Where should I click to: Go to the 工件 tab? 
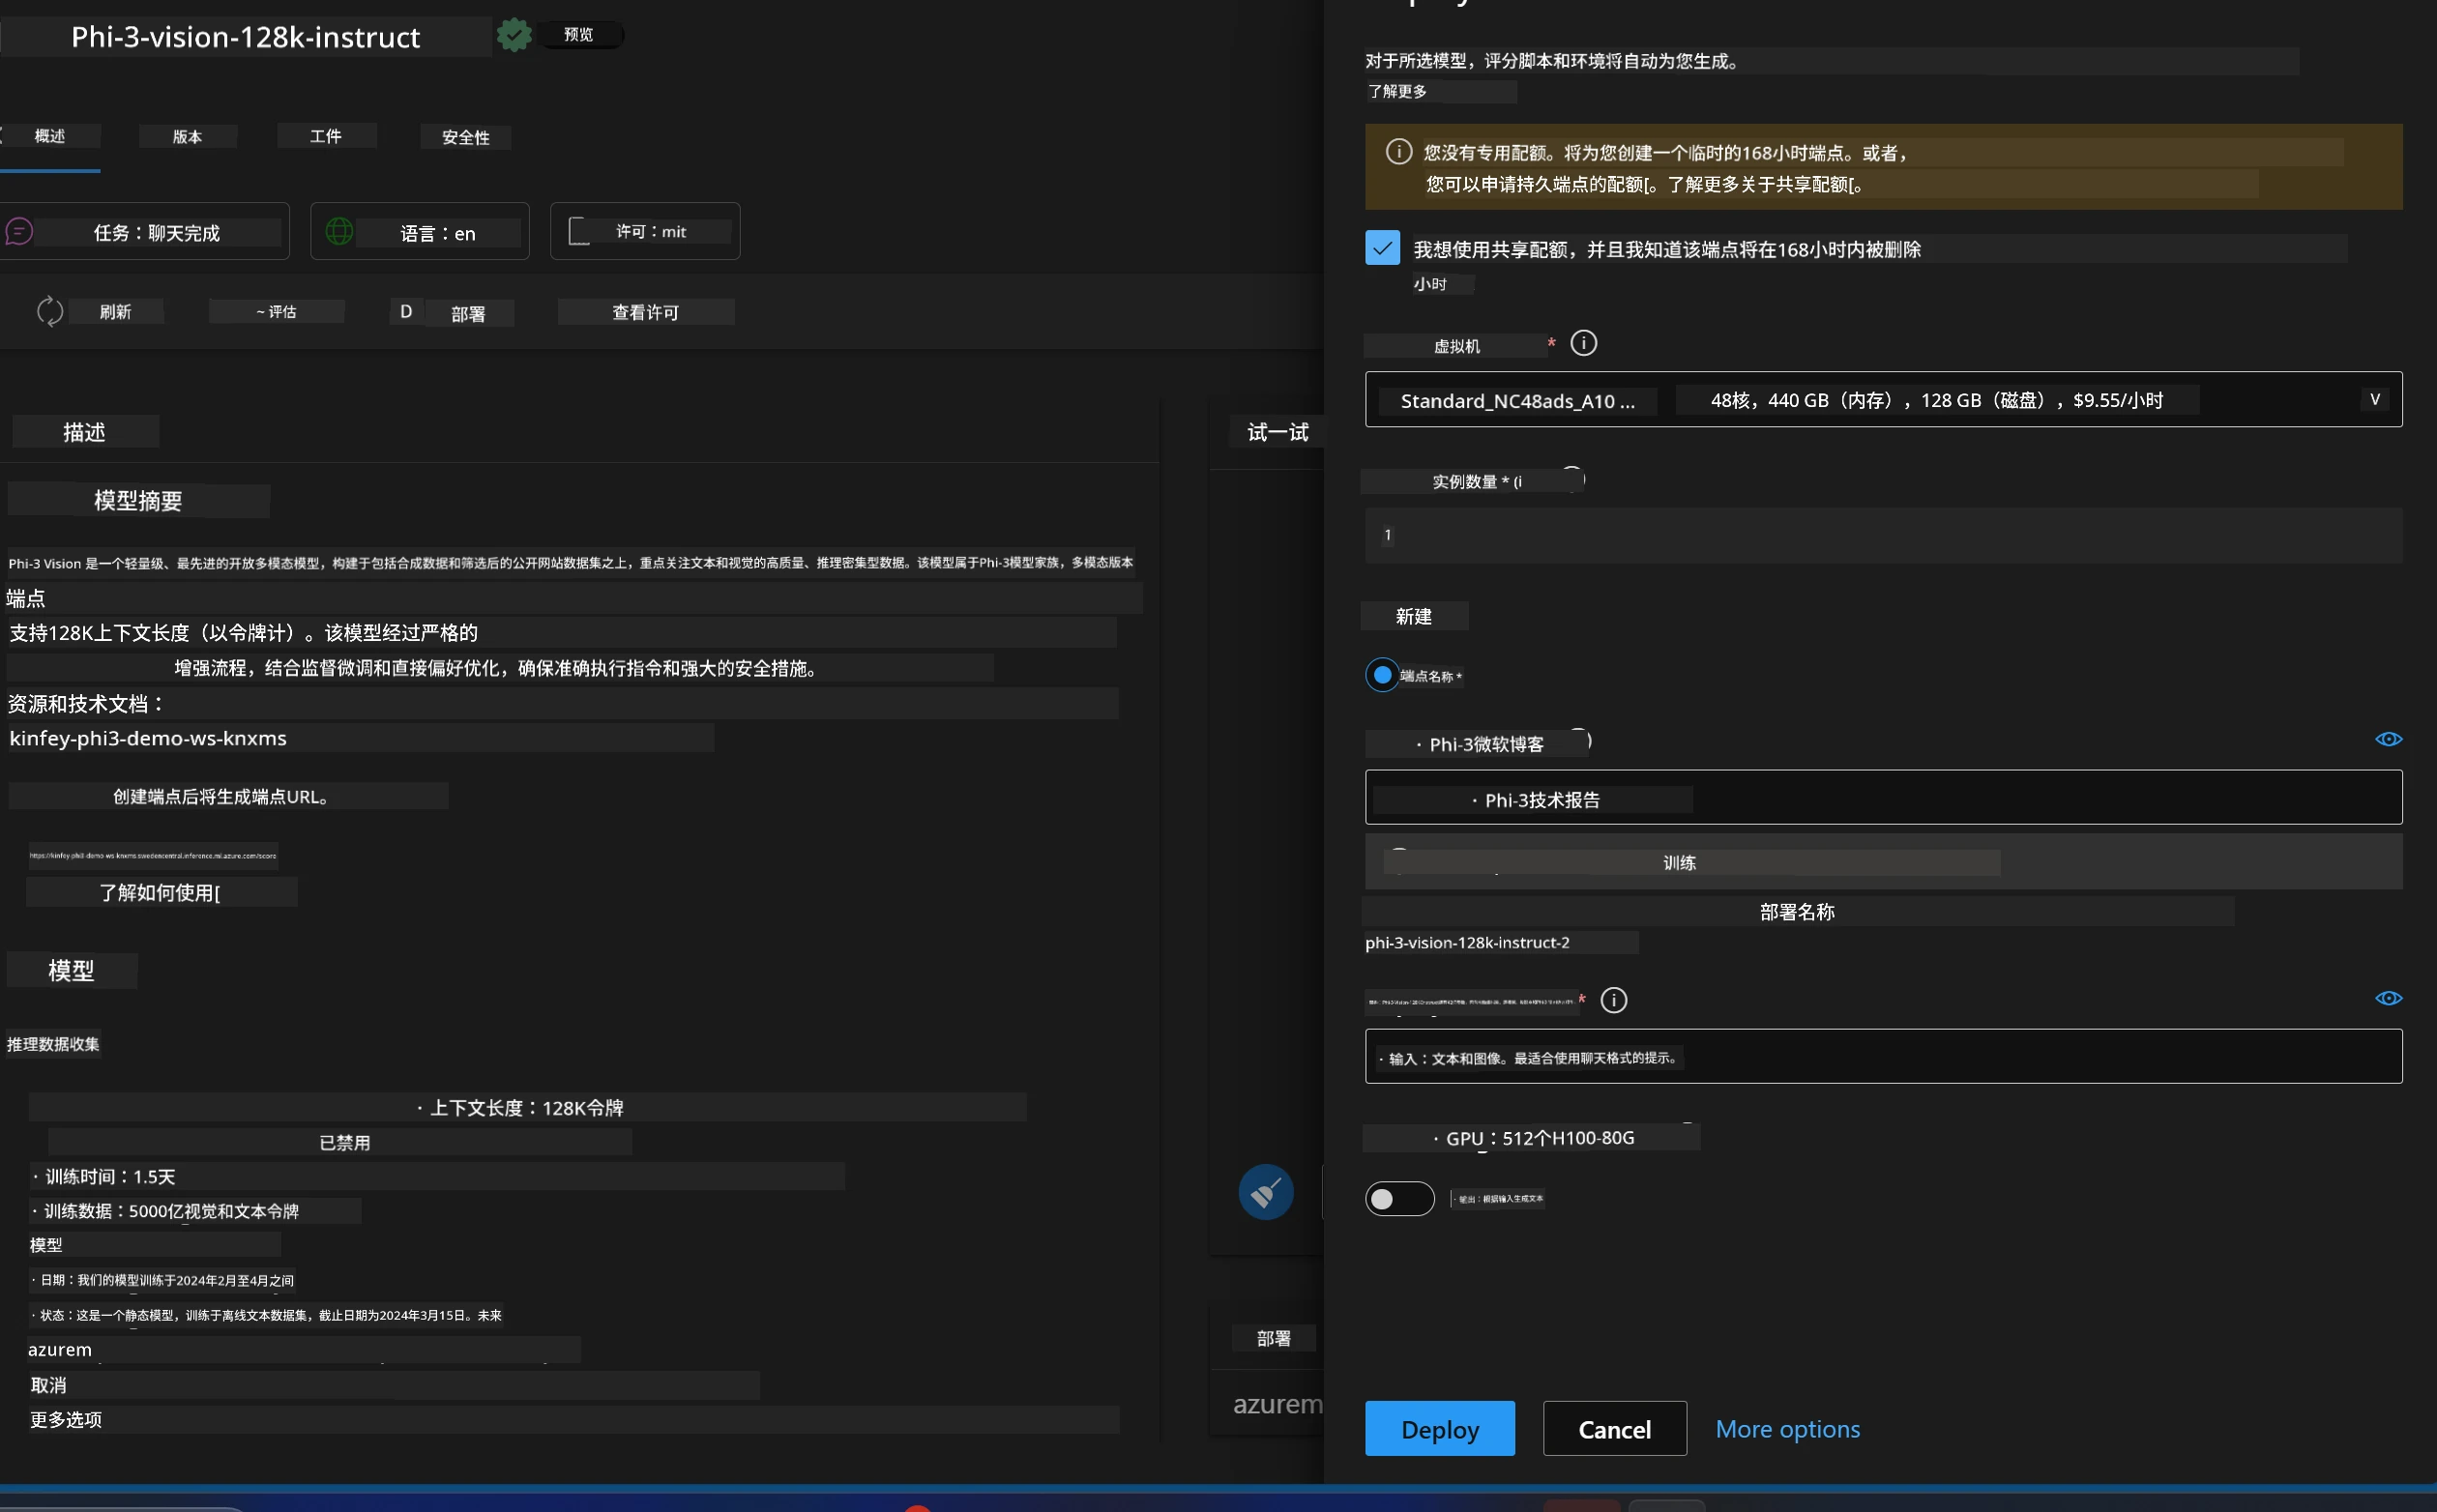coord(326,136)
